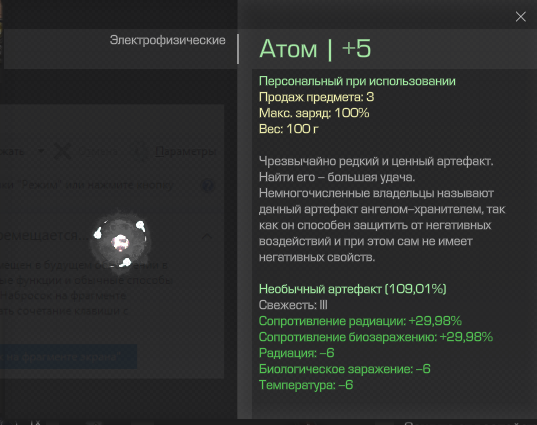Screen dimensions: 537x425
Task: Click the 'Макс. заряд: 100%' line
Action: click(x=314, y=113)
